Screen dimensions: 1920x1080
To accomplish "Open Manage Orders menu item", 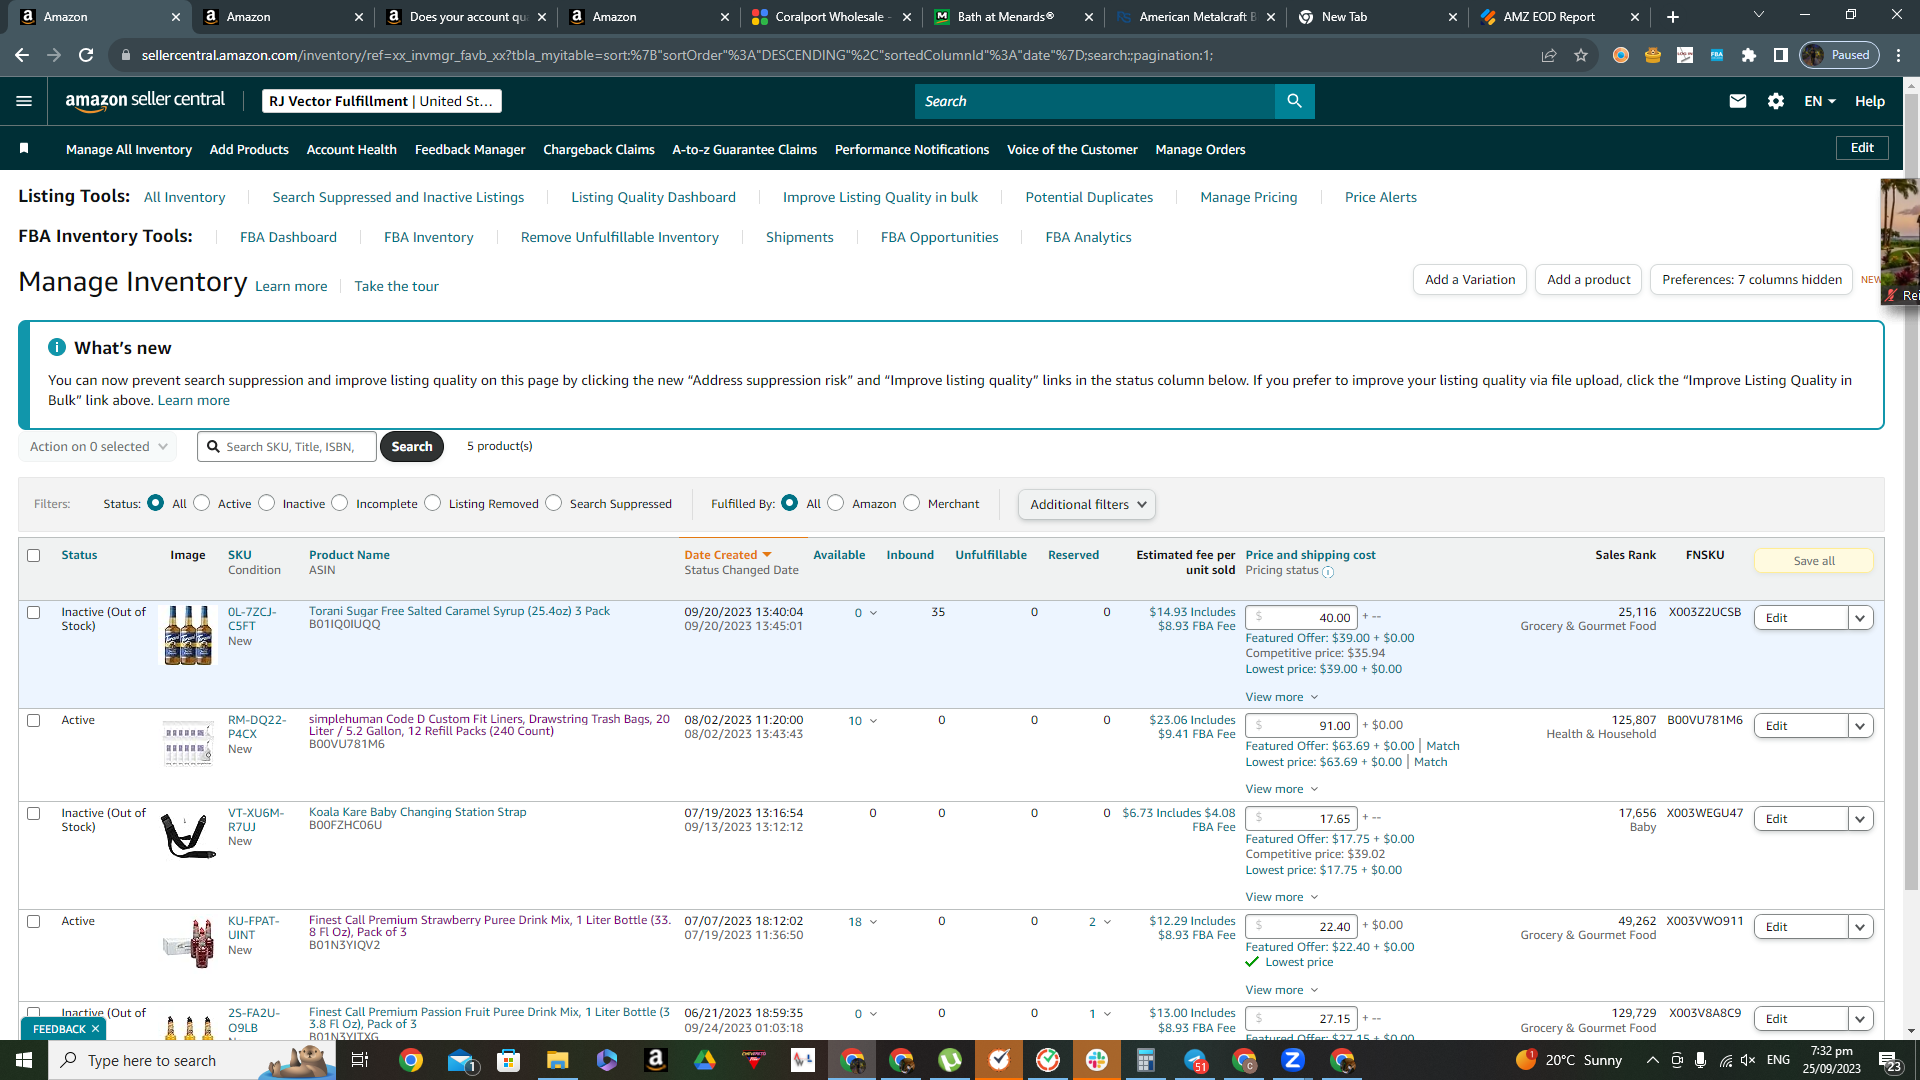I will [x=1200, y=149].
